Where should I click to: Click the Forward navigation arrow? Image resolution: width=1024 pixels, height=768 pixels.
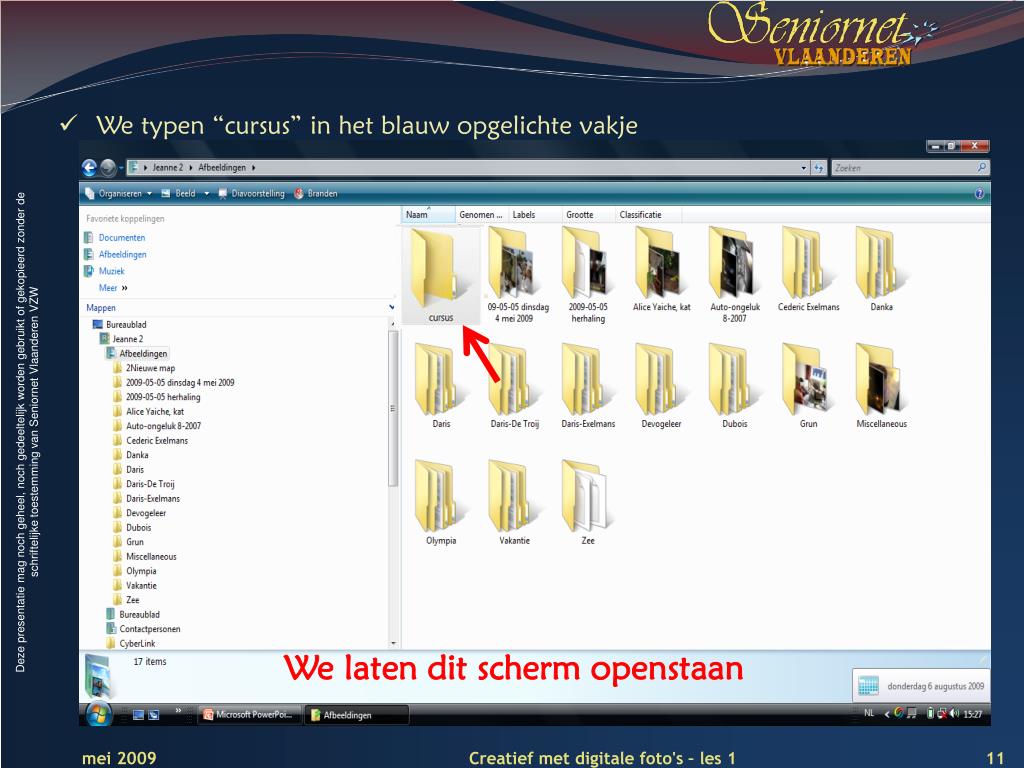[x=108, y=168]
